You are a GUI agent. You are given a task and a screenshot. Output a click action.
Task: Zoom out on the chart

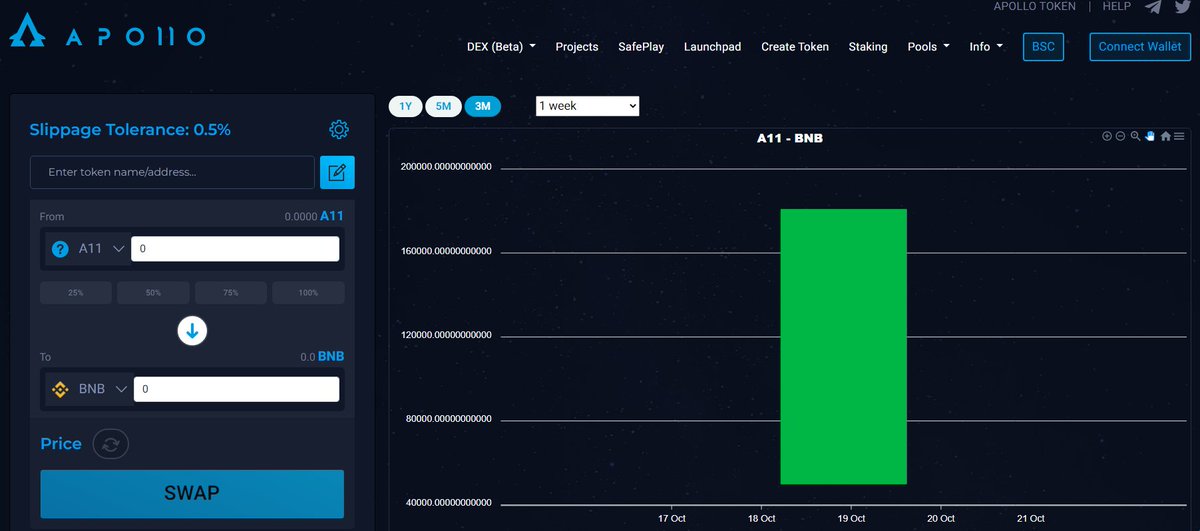click(1121, 136)
